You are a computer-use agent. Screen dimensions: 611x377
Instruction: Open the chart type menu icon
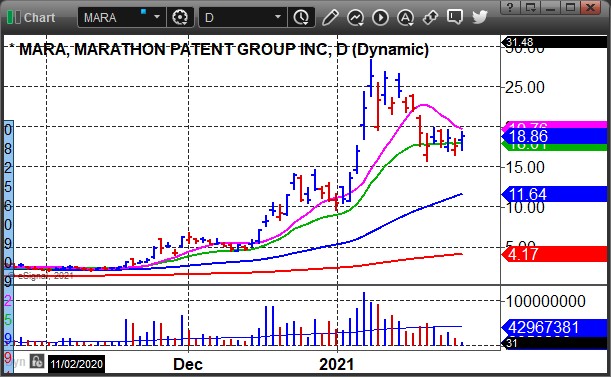point(355,18)
